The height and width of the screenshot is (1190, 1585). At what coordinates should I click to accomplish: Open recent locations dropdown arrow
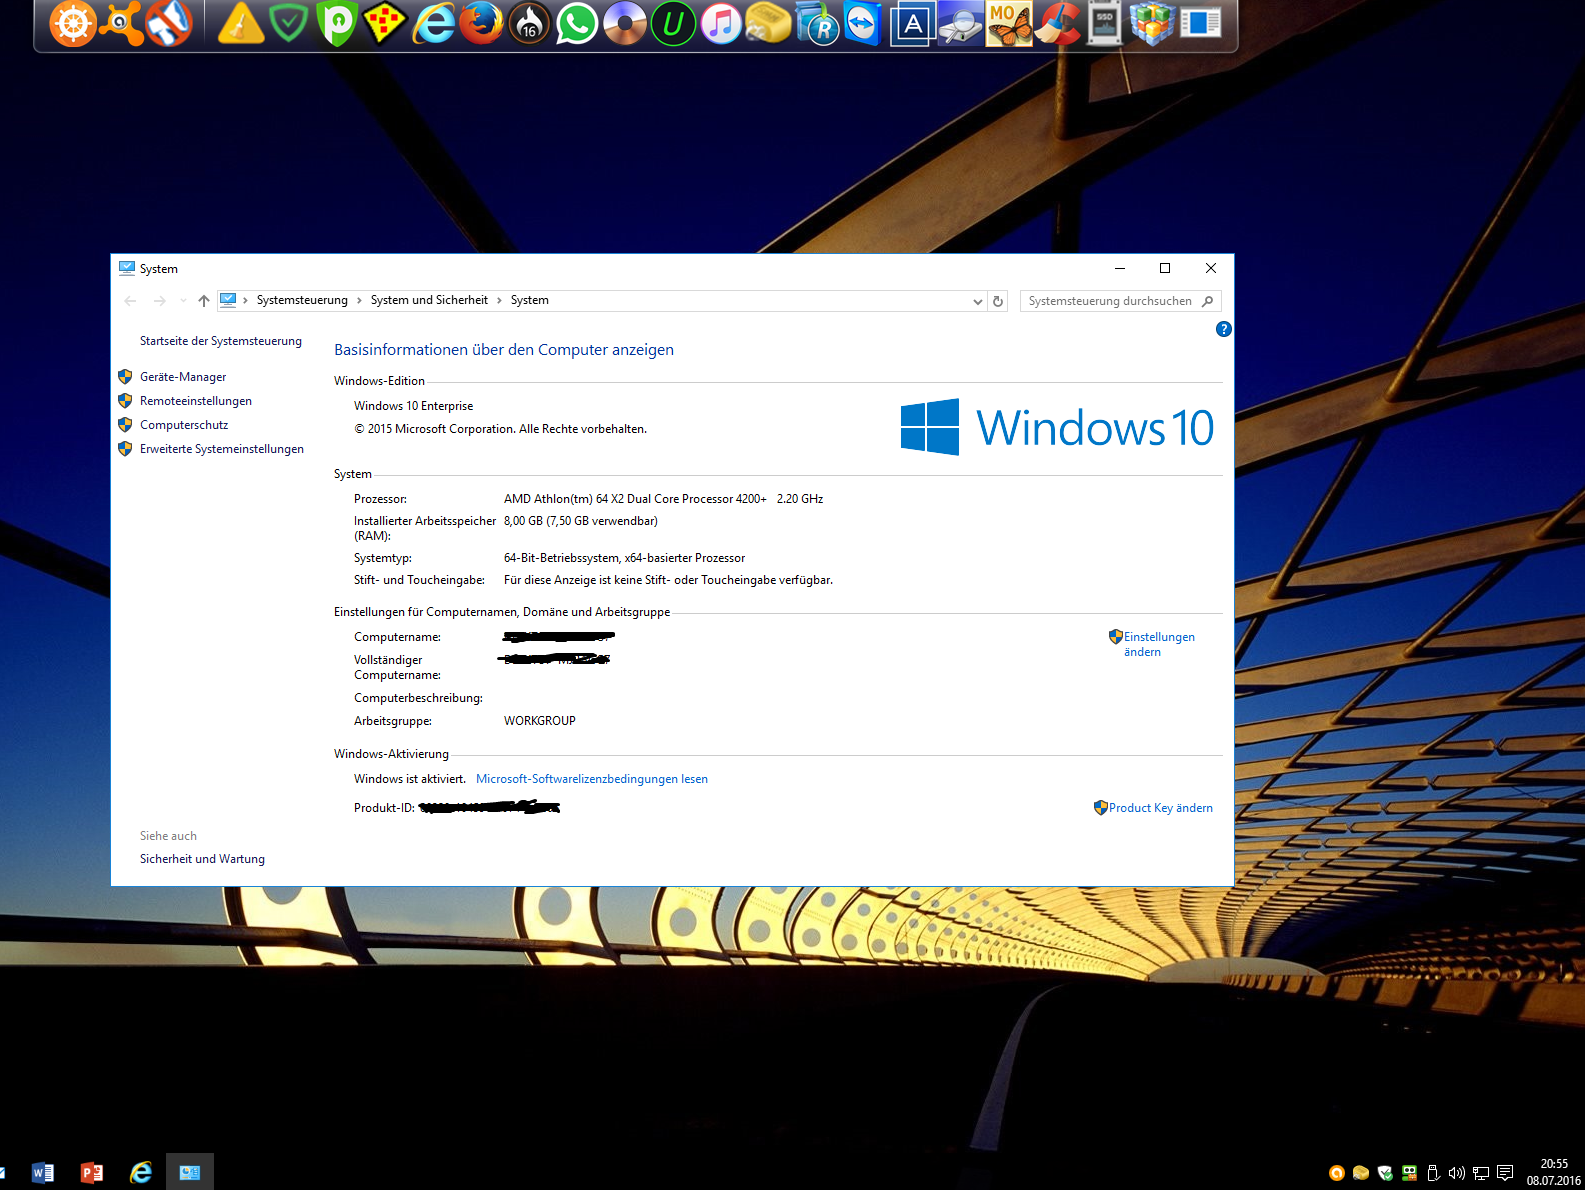(x=183, y=301)
